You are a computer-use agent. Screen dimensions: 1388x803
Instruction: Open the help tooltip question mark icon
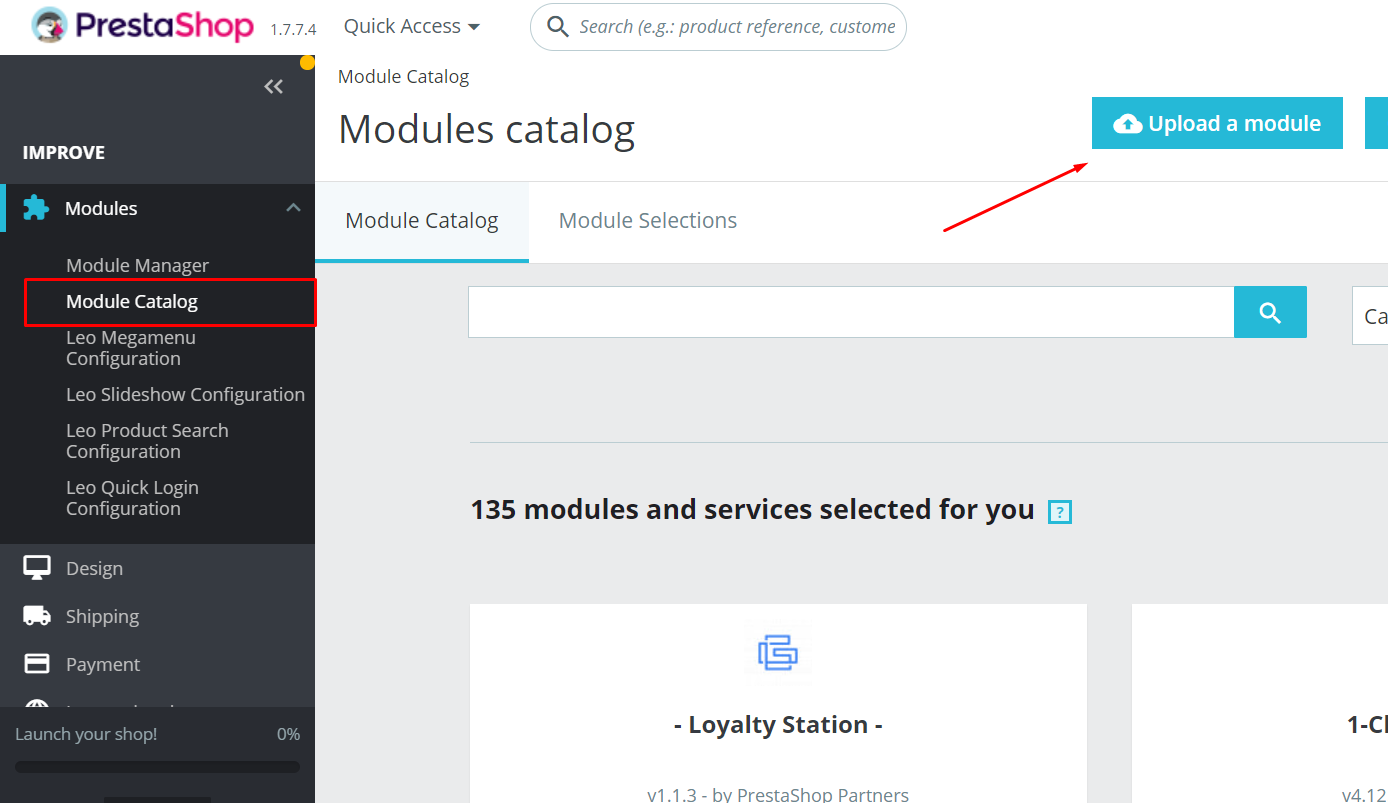tap(1059, 511)
